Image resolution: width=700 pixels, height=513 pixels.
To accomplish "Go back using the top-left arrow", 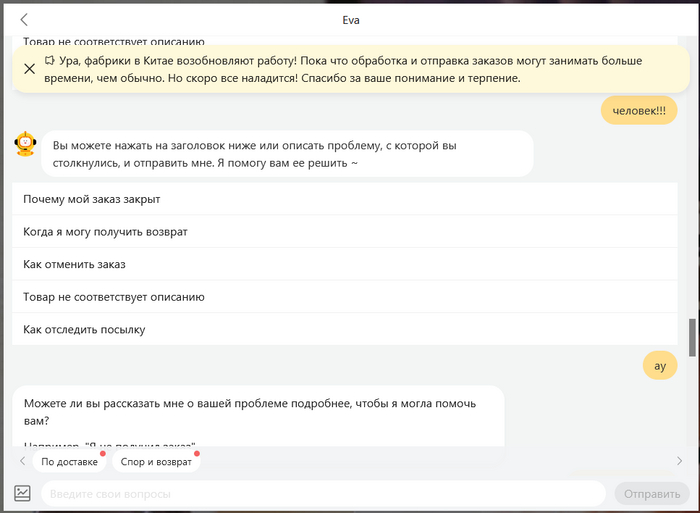I will click(24, 20).
